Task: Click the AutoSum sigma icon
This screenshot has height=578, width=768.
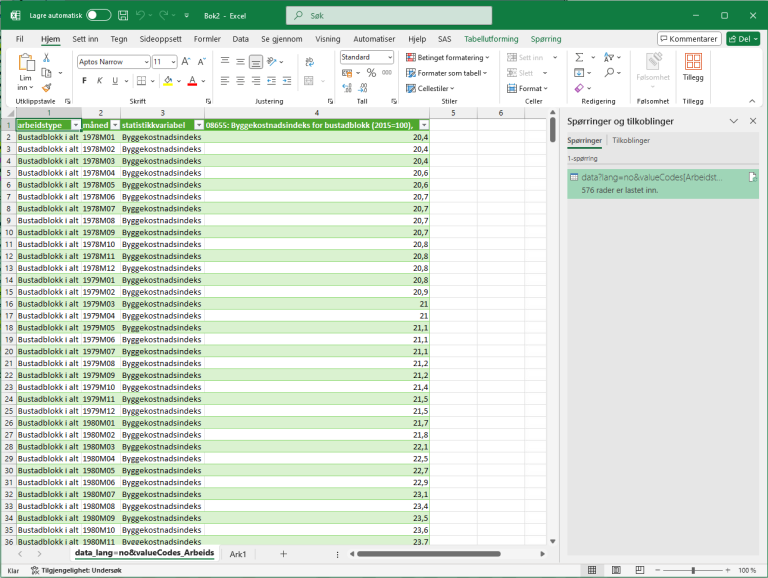Action: tap(579, 58)
